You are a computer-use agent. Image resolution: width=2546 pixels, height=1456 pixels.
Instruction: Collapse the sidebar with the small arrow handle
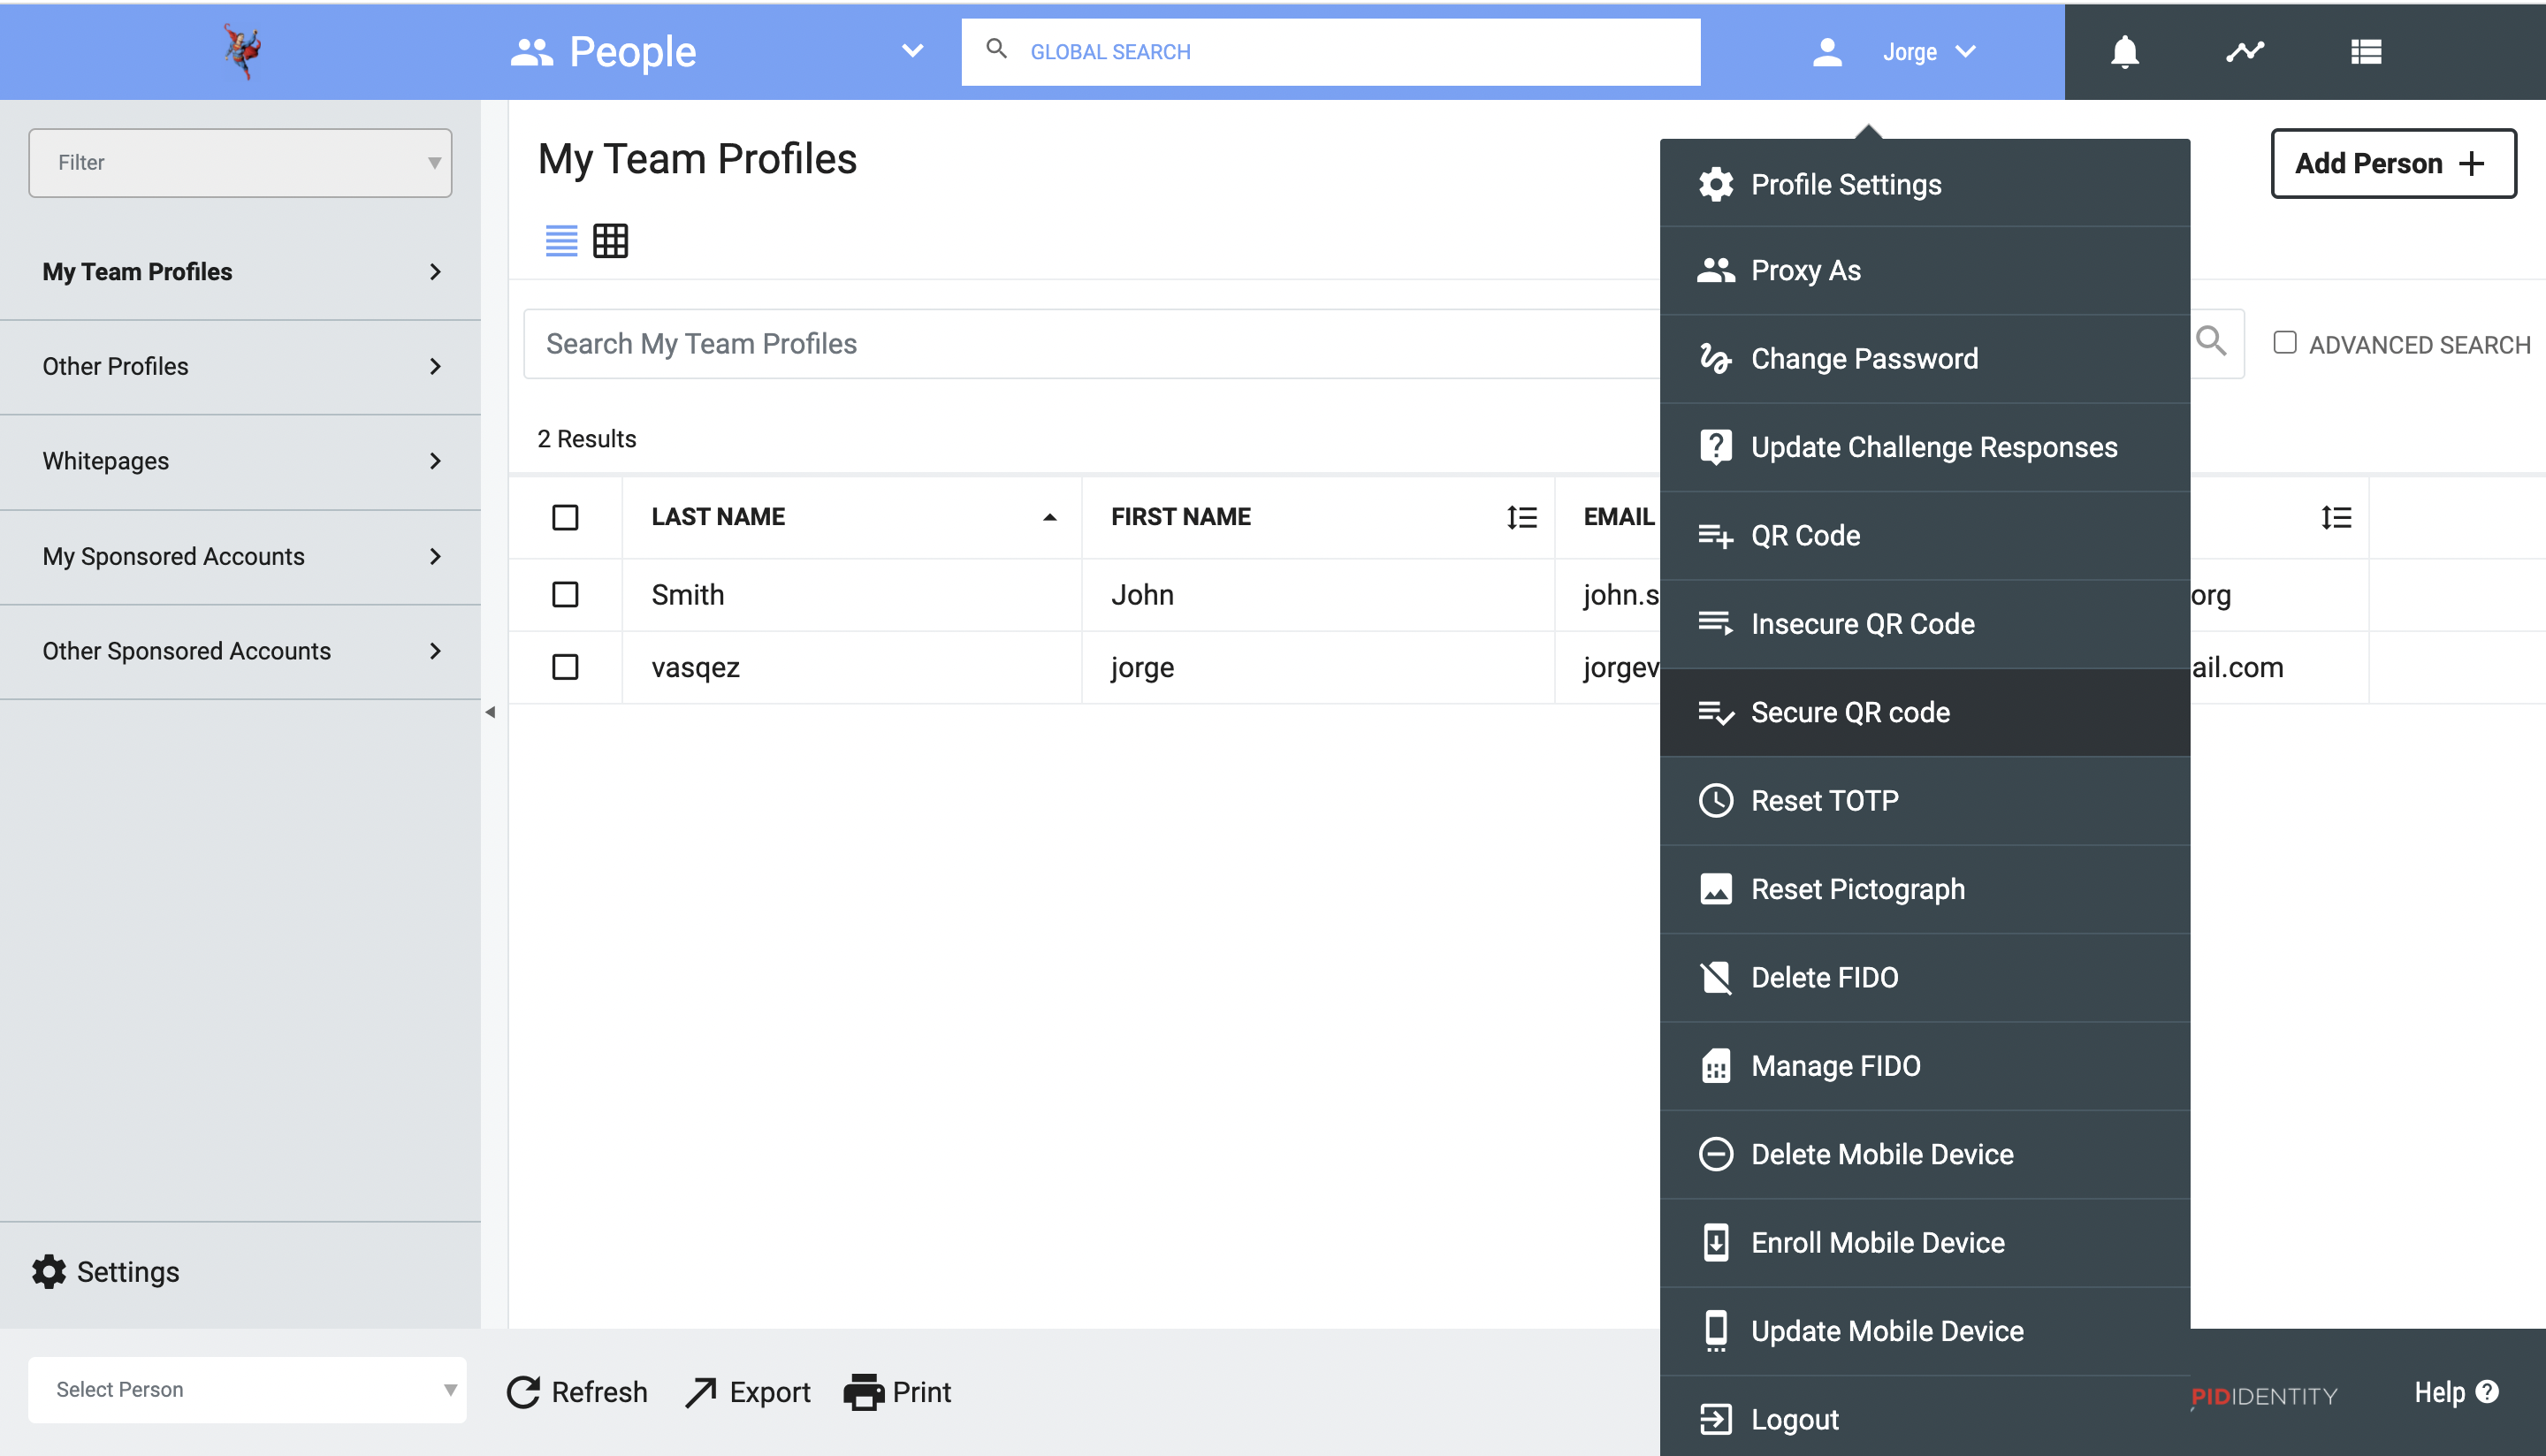coord(490,712)
